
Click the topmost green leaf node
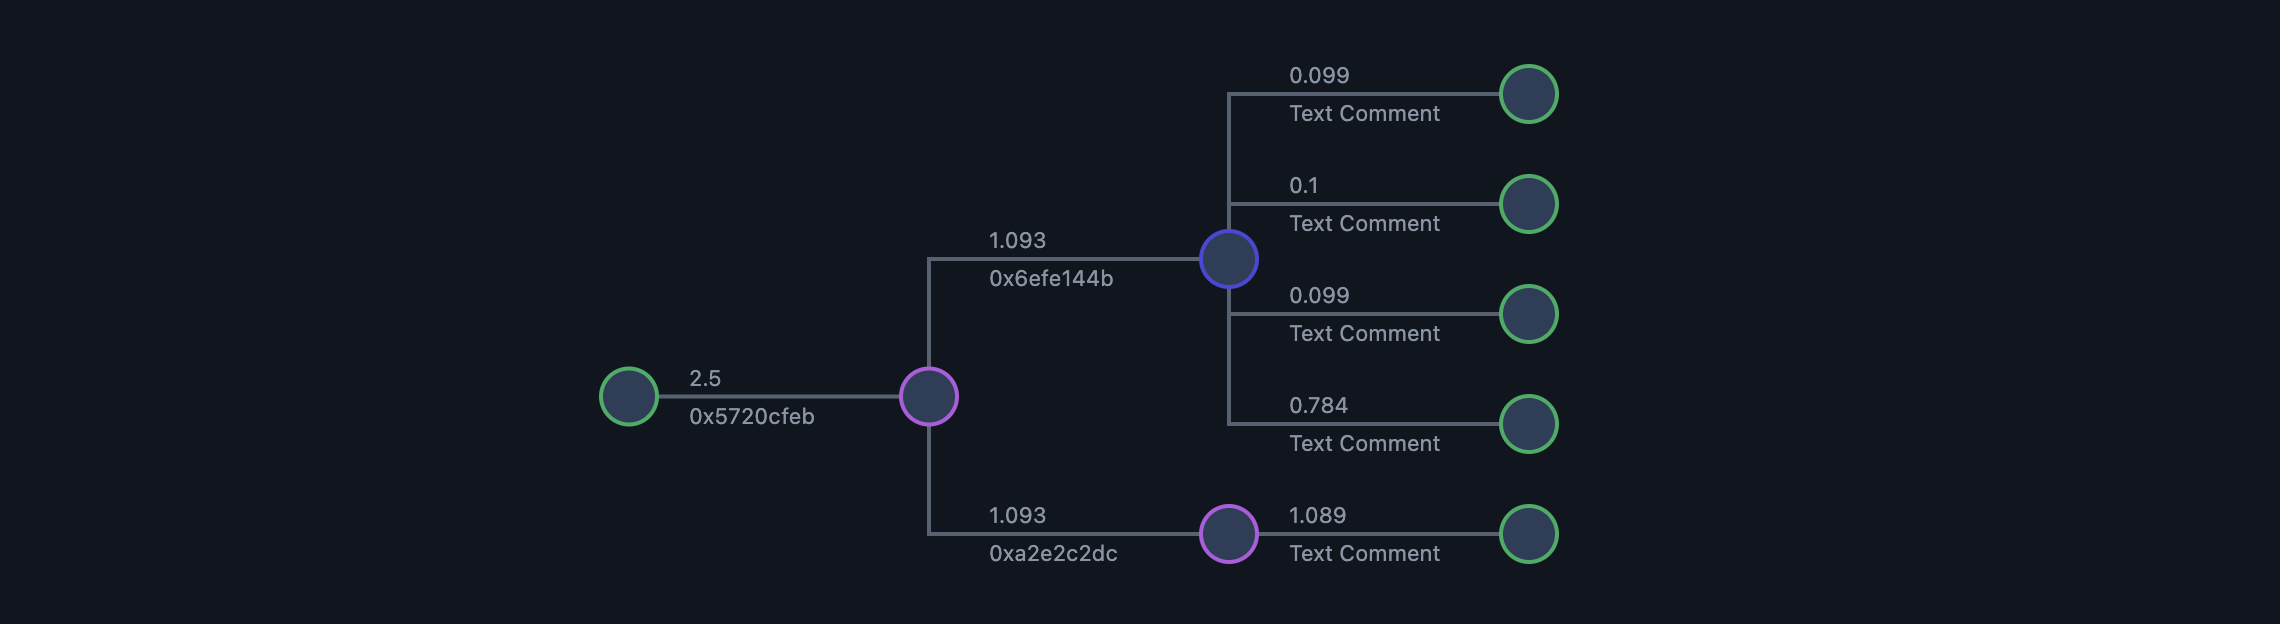pos(1529,94)
